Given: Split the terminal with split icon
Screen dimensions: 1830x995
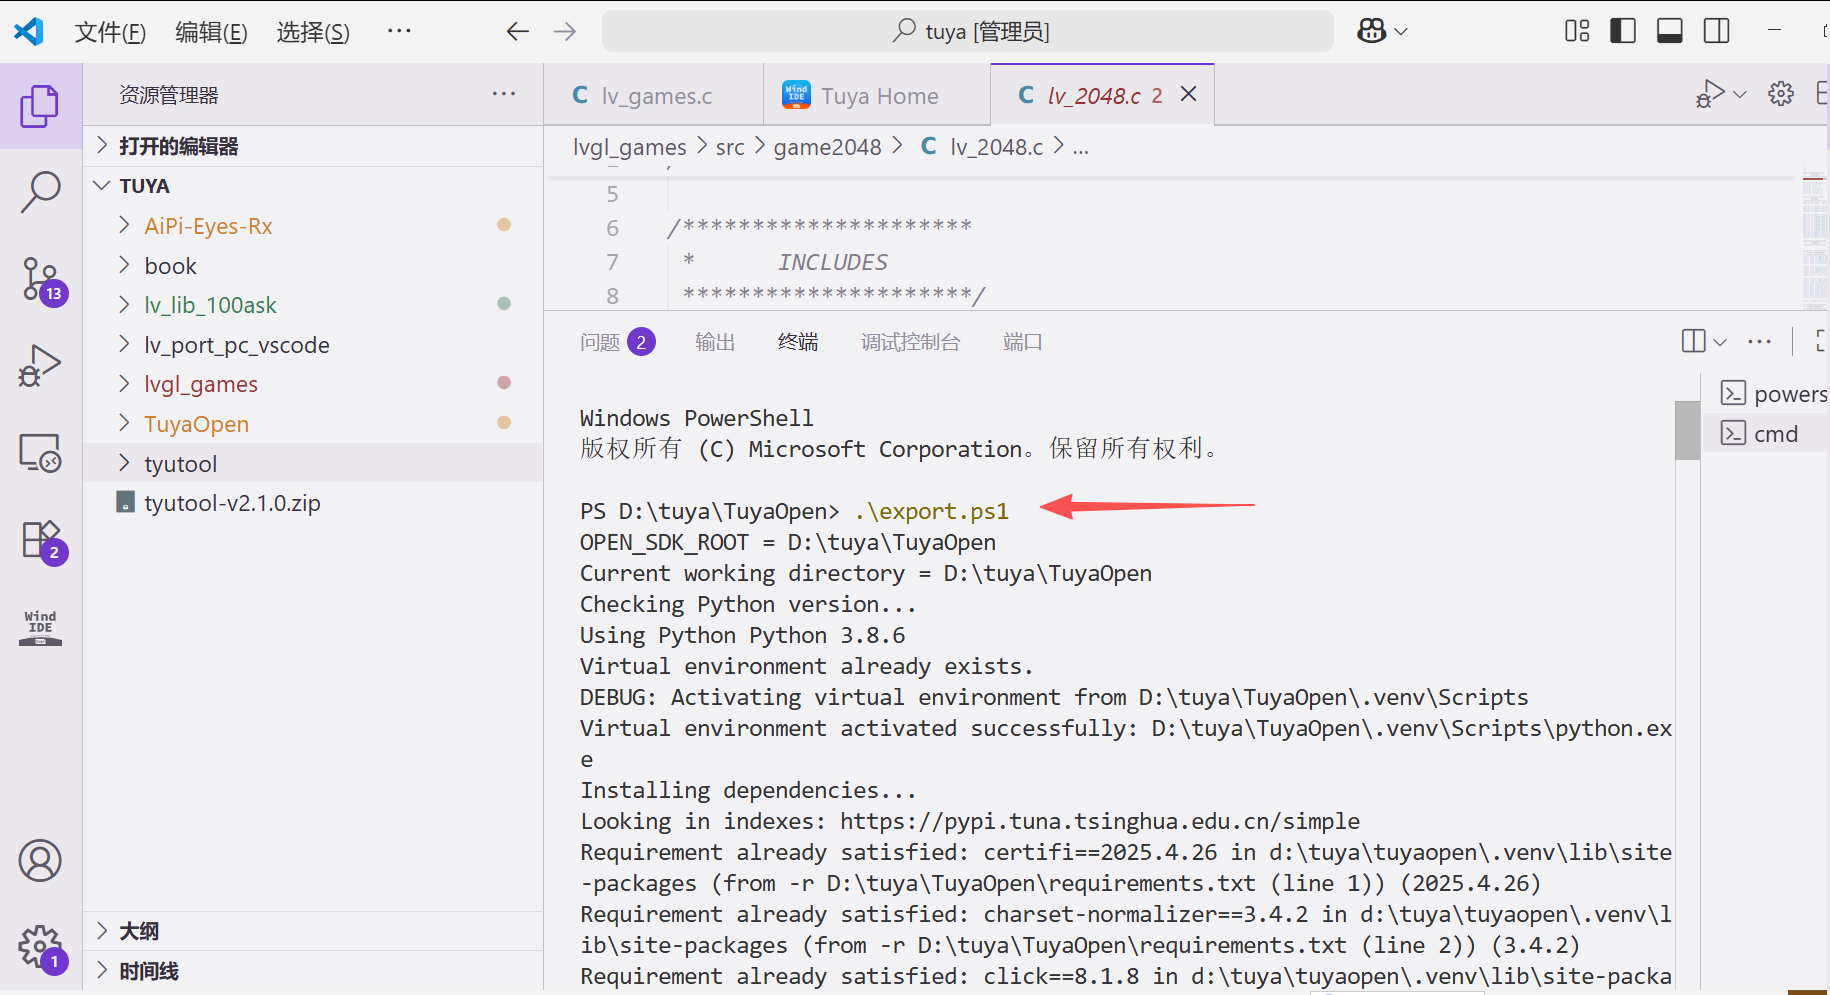Looking at the screenshot, I should (1694, 341).
